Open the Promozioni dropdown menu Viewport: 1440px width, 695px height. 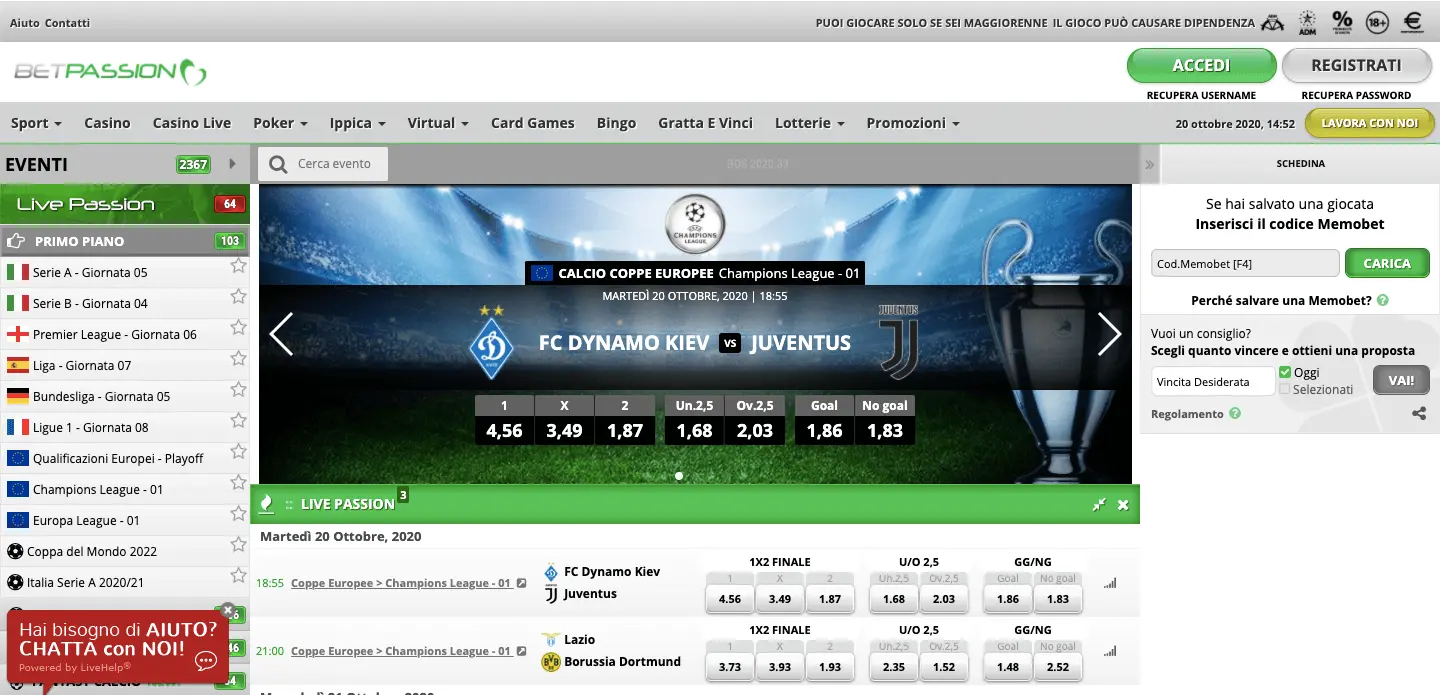913,123
